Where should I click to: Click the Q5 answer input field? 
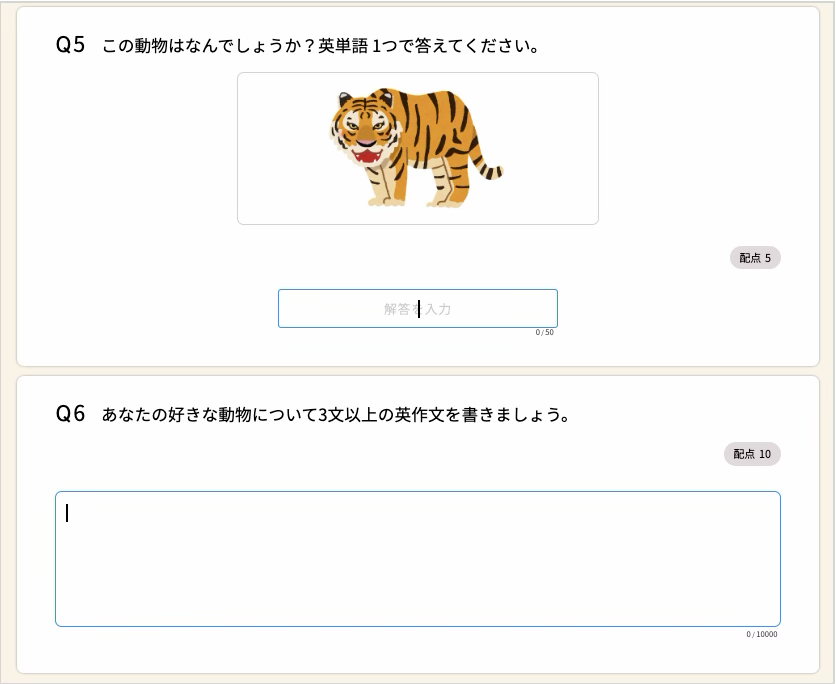pos(417,308)
